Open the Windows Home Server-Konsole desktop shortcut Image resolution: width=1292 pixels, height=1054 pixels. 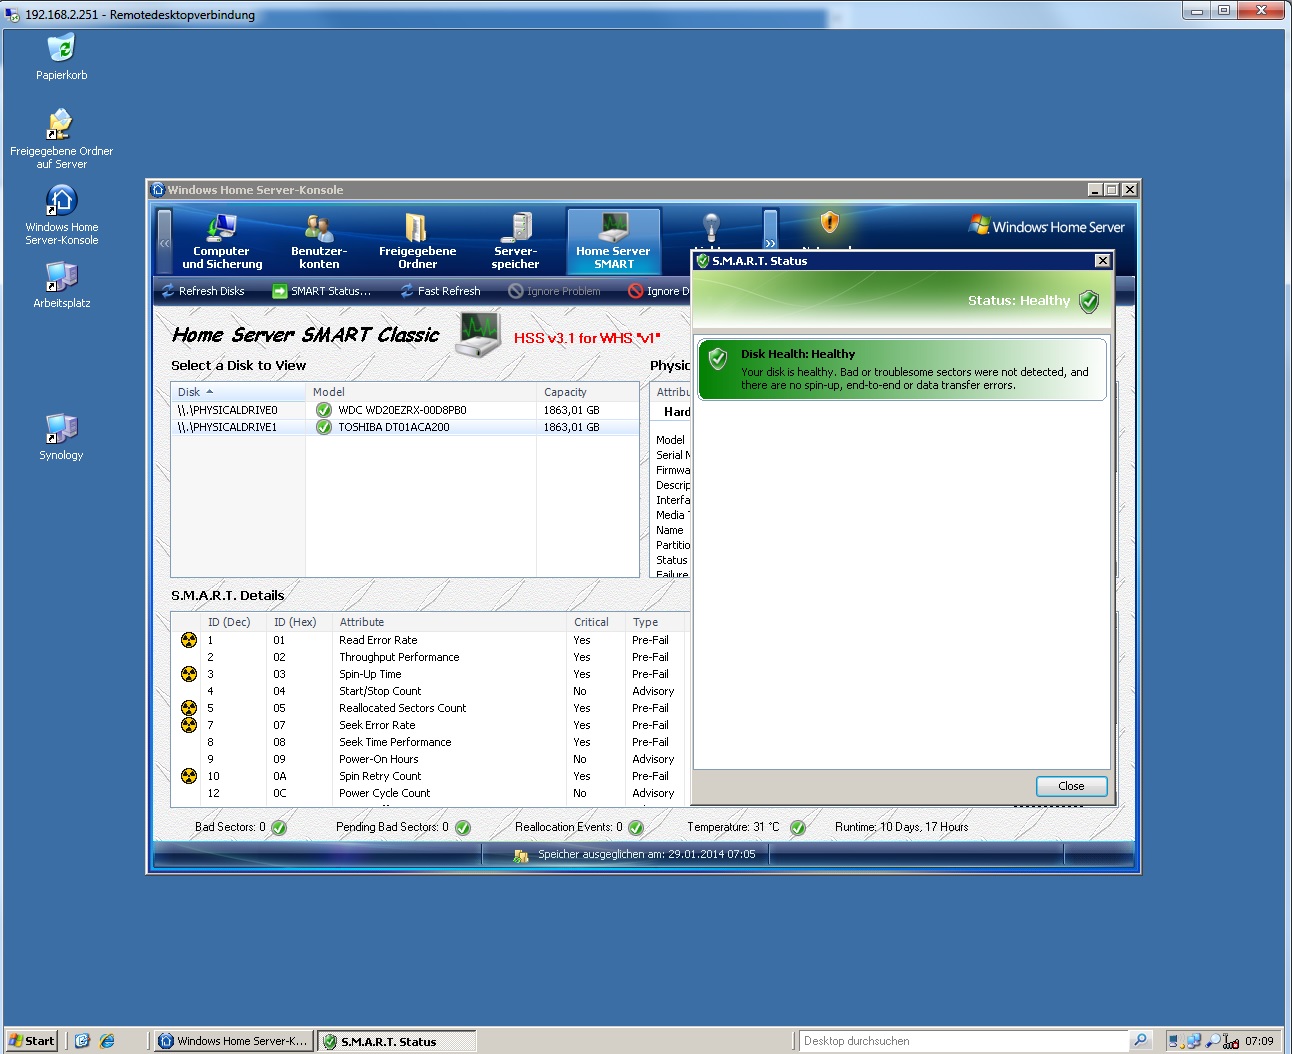tap(61, 214)
